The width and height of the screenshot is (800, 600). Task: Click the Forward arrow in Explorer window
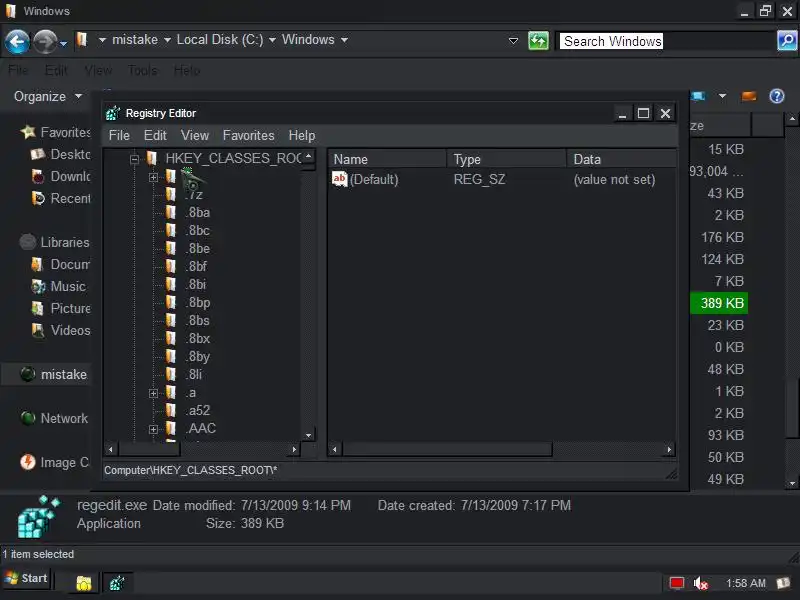pos(45,42)
